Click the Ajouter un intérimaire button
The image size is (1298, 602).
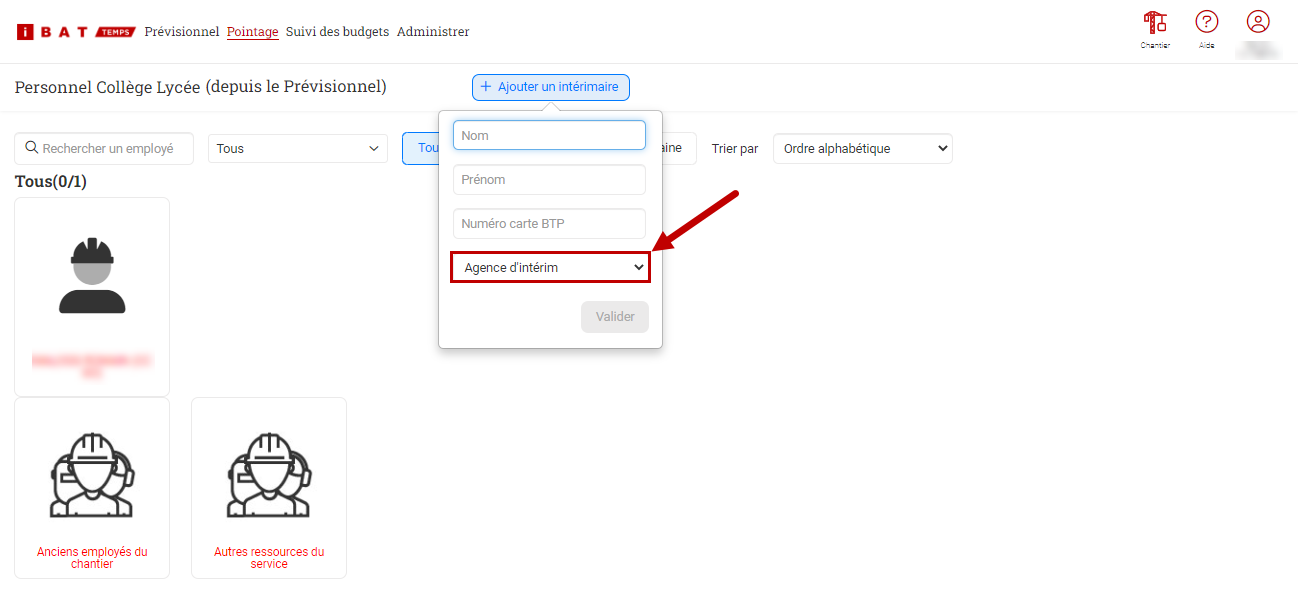click(550, 88)
